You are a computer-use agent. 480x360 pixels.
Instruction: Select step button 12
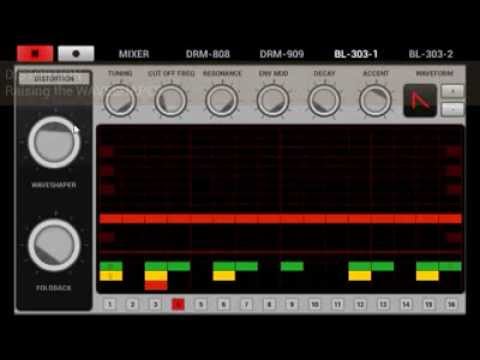coord(360,304)
